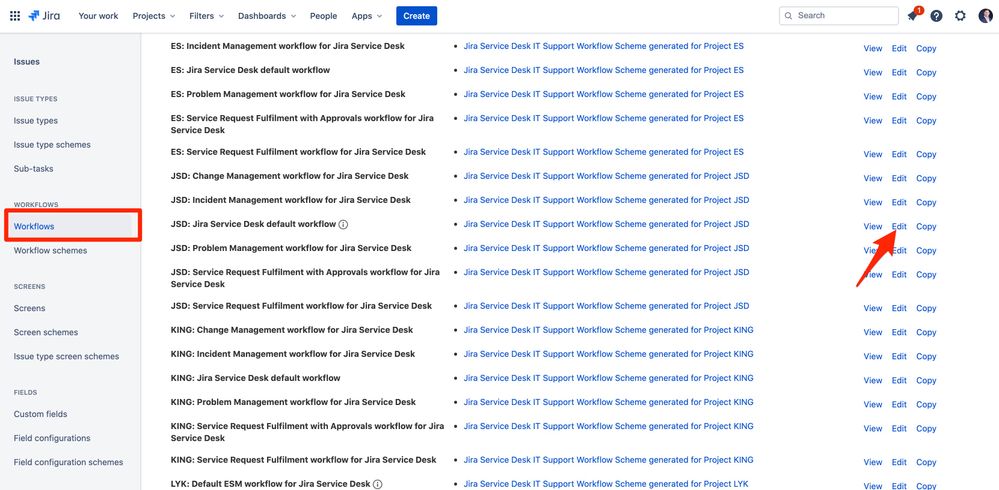Expand the Dashboards dropdown menu
Screen dimensions: 999x490
pyautogui.click(x=267, y=16)
